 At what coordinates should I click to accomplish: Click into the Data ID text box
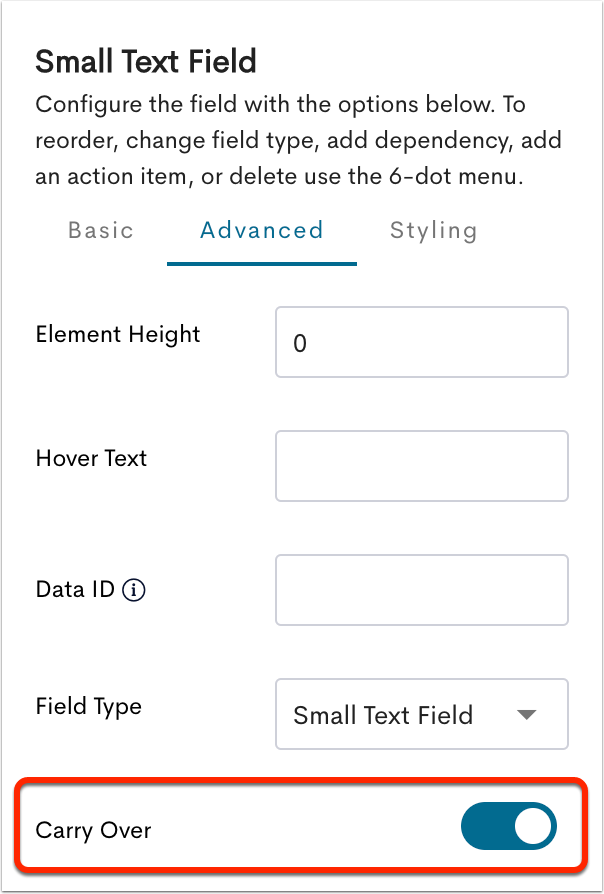pos(421,590)
